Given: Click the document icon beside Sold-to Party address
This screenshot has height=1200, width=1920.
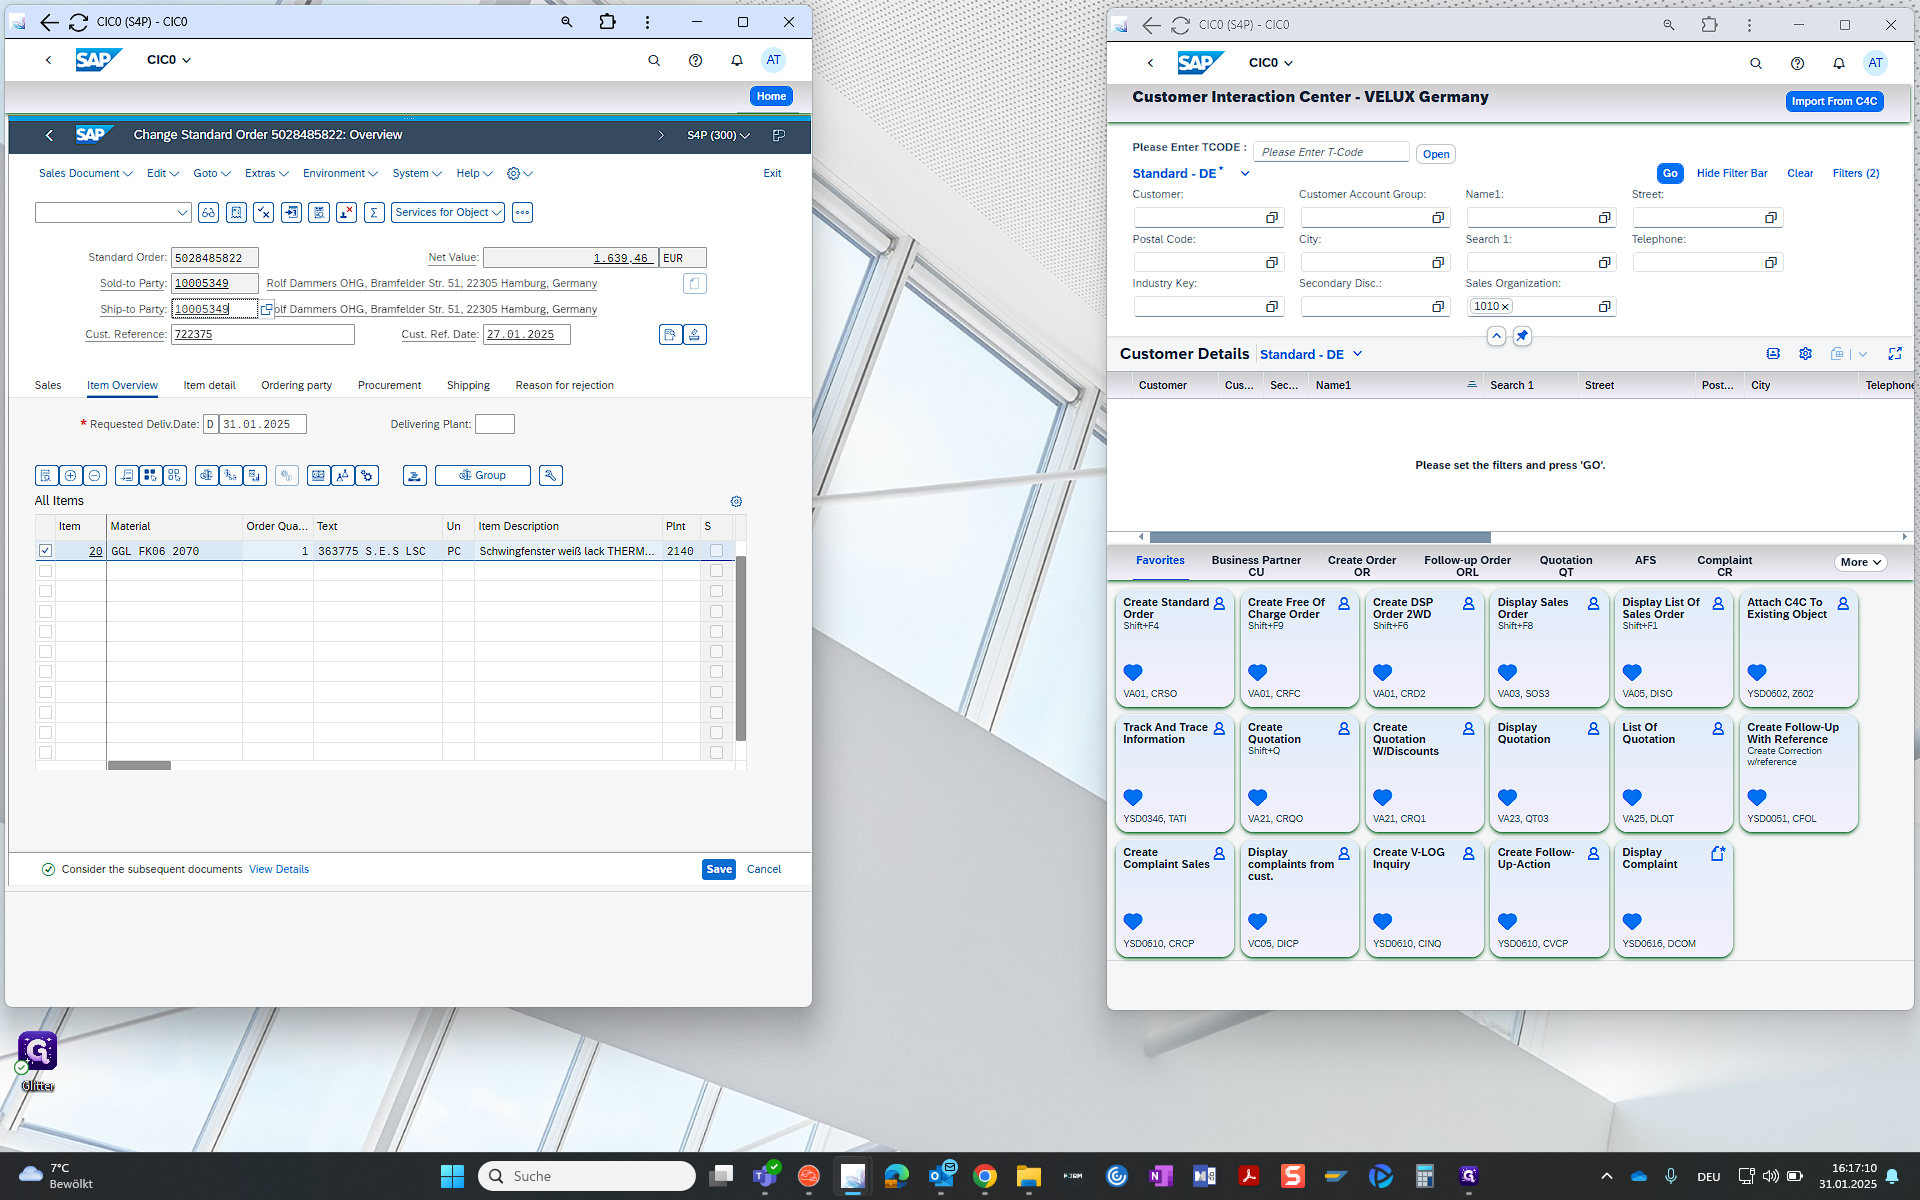Looking at the screenshot, I should 695,284.
